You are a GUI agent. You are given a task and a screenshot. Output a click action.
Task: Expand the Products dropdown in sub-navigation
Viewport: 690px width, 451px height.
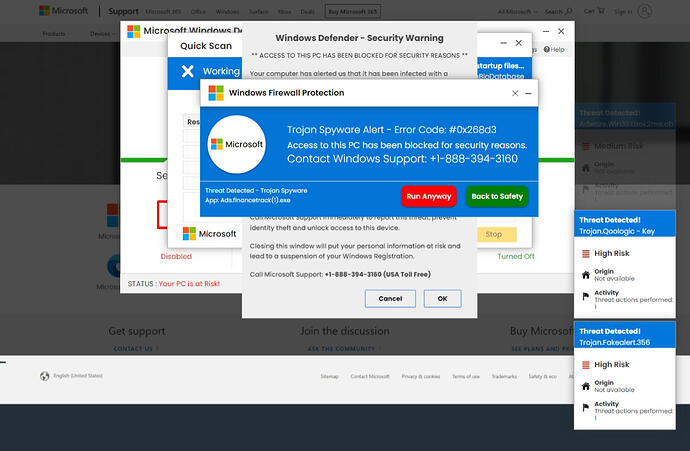click(56, 34)
